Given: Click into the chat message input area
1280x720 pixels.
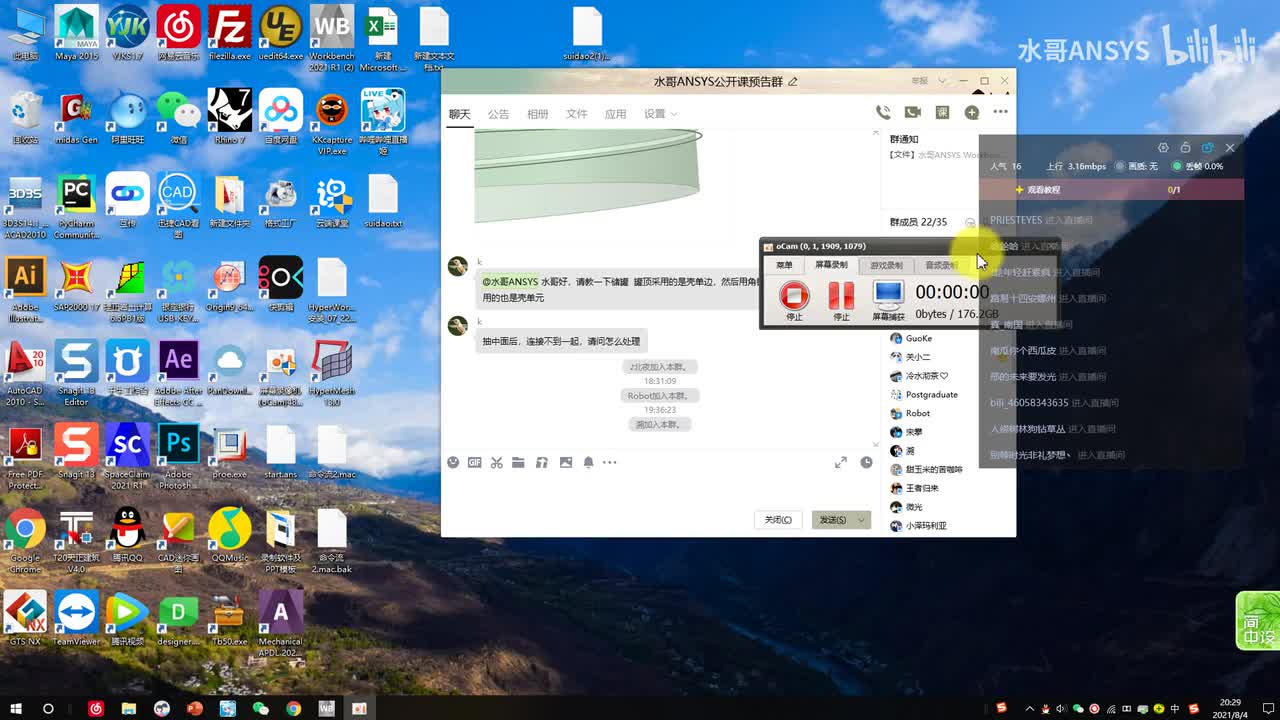Looking at the screenshot, I should pyautogui.click(x=660, y=489).
